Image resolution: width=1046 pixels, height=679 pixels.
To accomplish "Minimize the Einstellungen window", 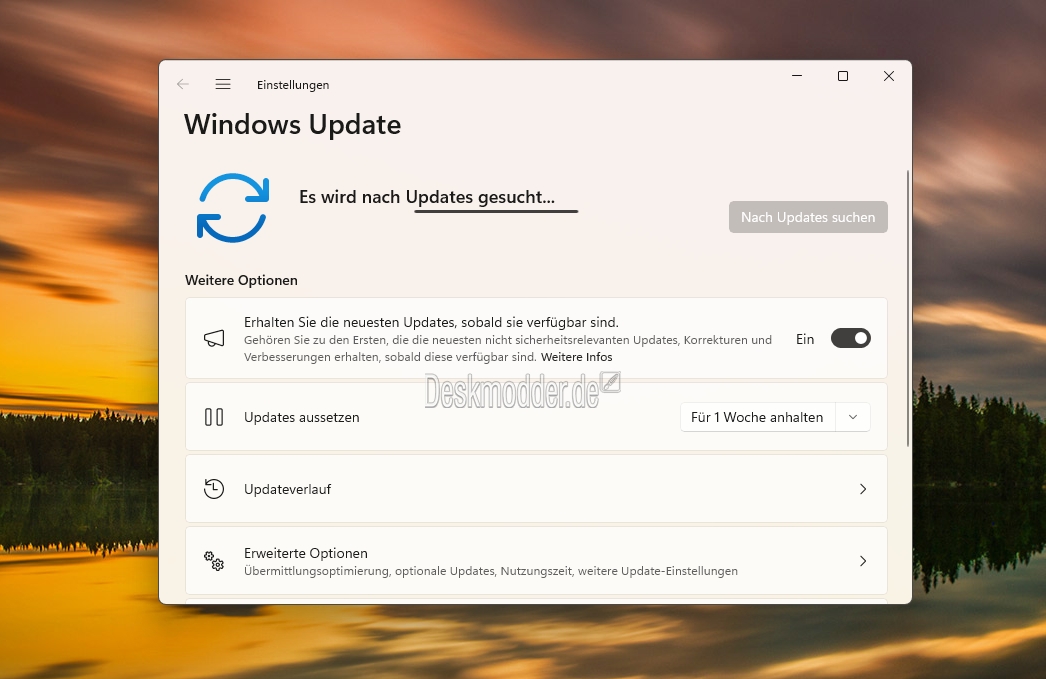I will point(797,76).
